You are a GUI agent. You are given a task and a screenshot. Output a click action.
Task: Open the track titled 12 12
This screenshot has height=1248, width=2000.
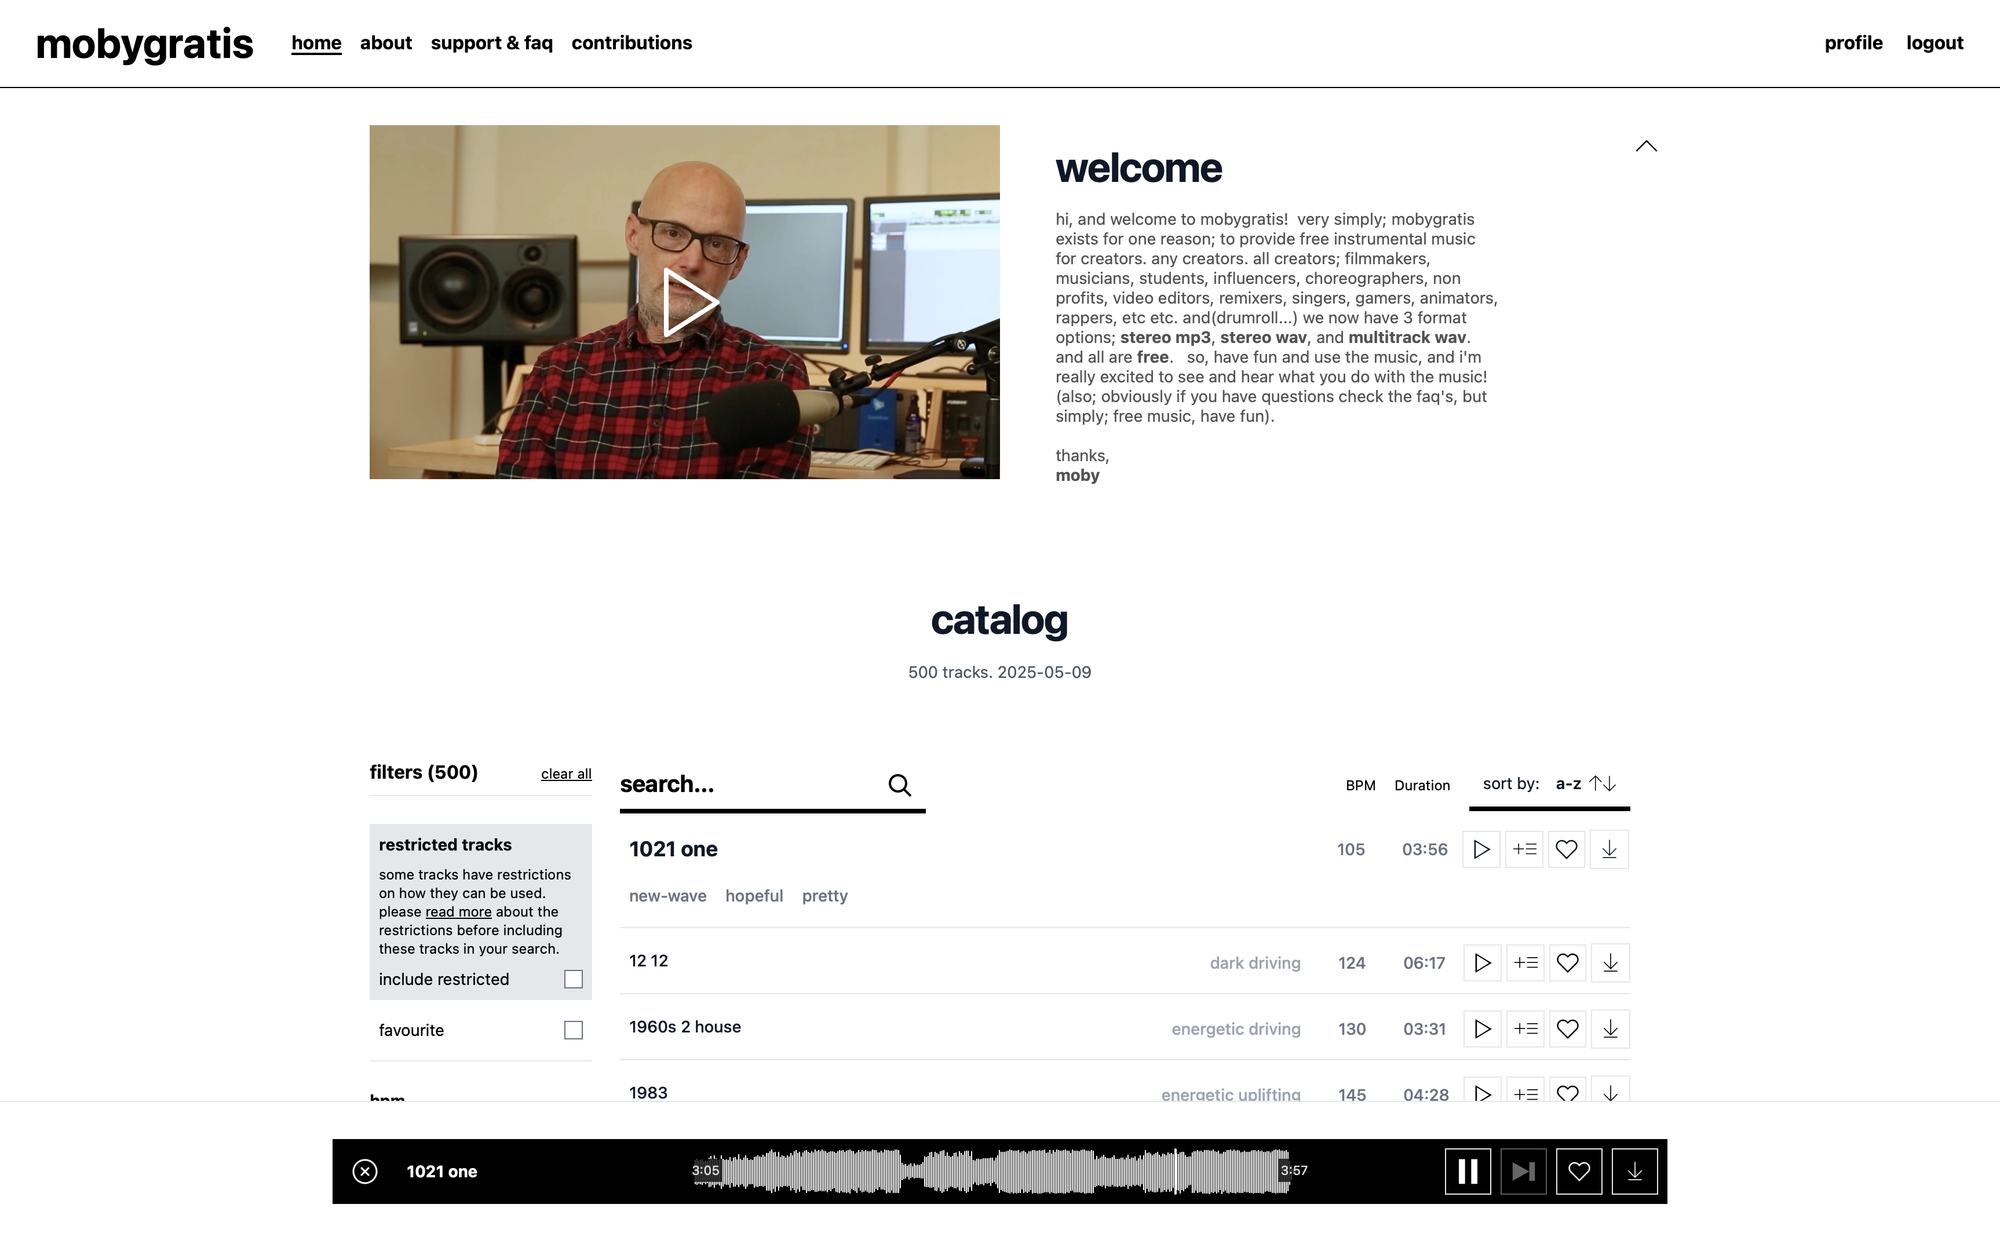point(648,961)
